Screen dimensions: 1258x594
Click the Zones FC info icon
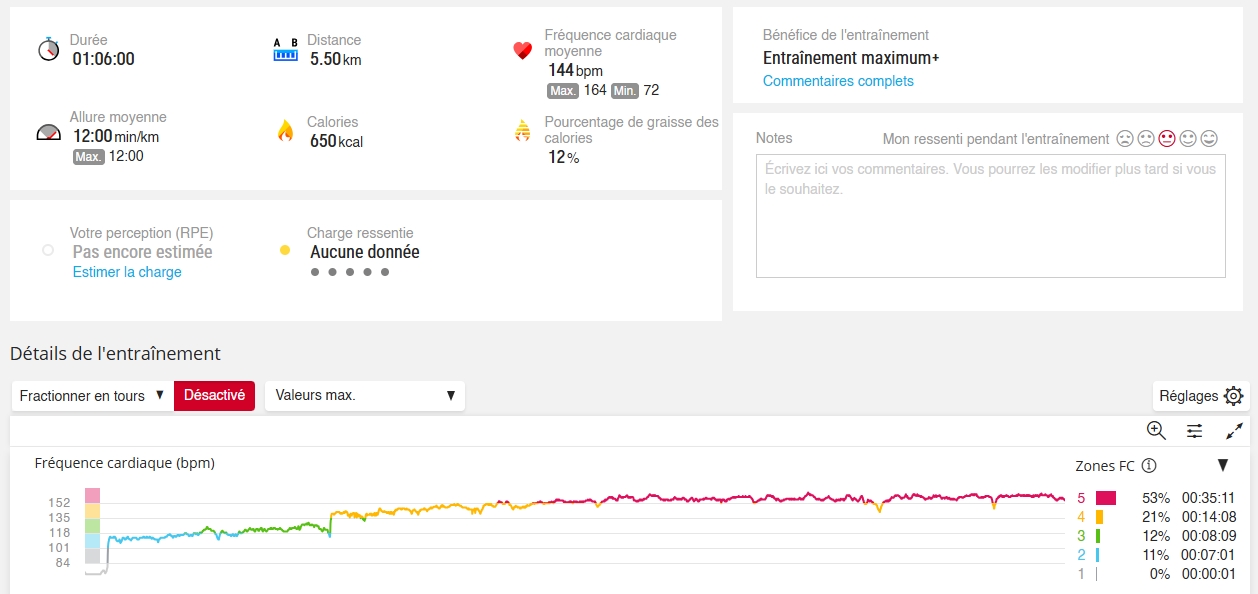click(x=1149, y=465)
